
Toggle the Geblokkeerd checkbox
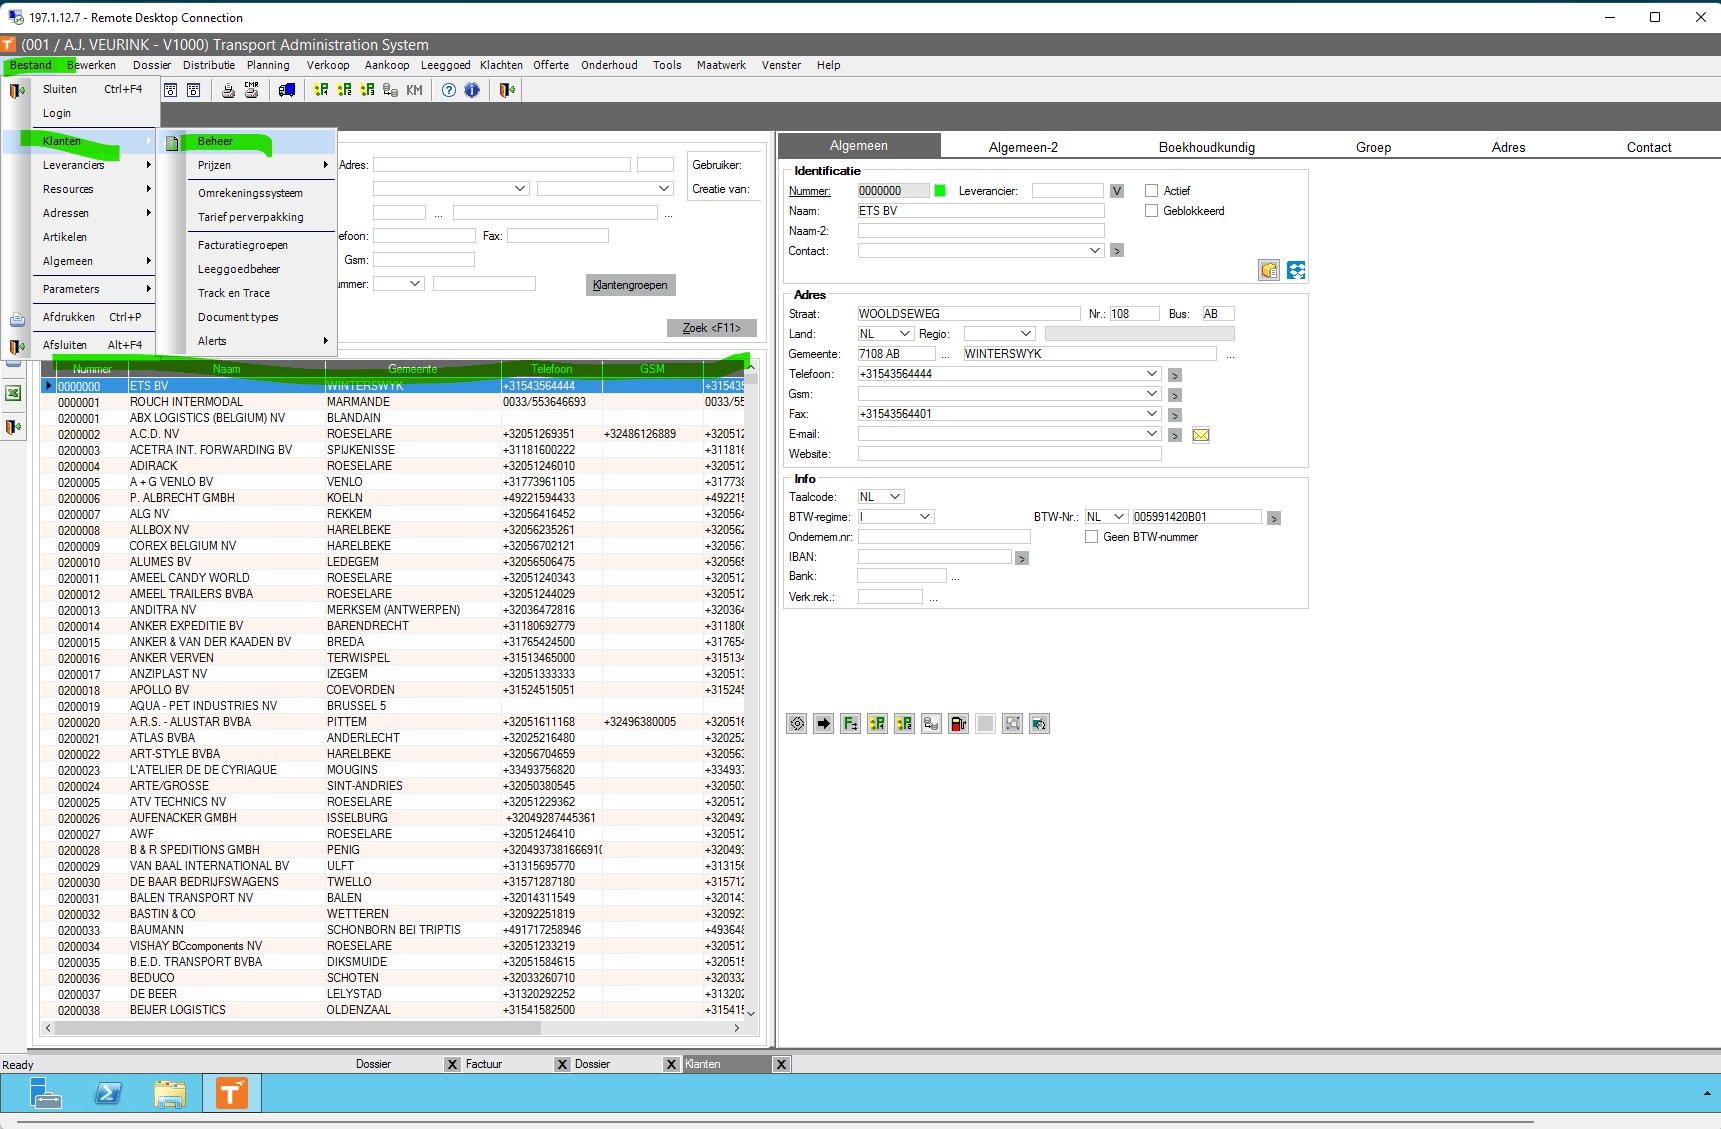[x=1151, y=211]
